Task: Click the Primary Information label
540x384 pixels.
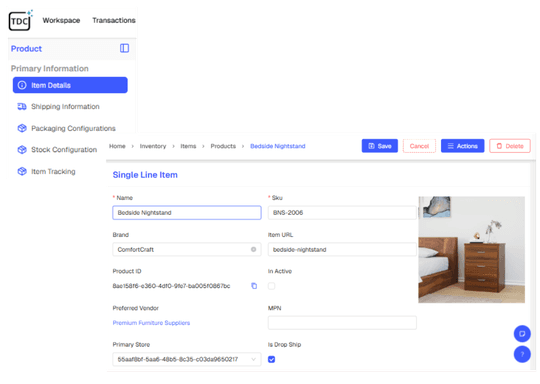Action: click(50, 69)
